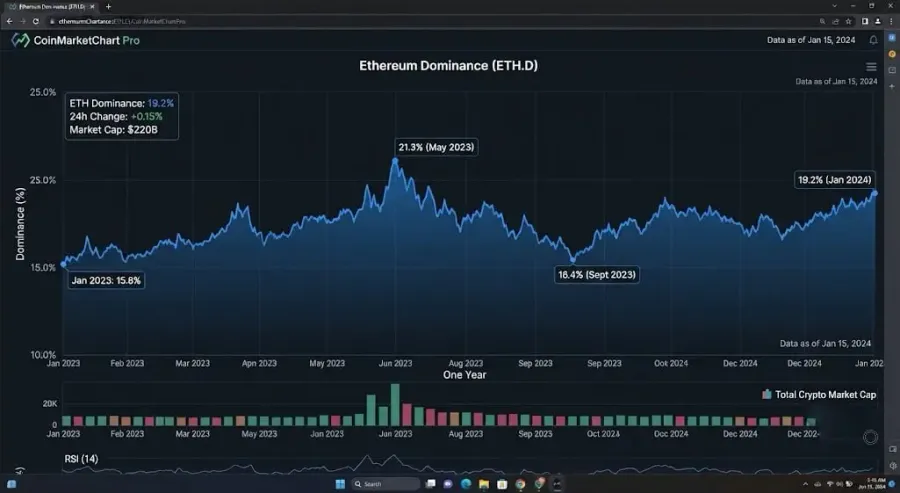The width and height of the screenshot is (900, 493).
Task: Select the 19.2% (Jan 2024) data point label
Action: pos(835,180)
